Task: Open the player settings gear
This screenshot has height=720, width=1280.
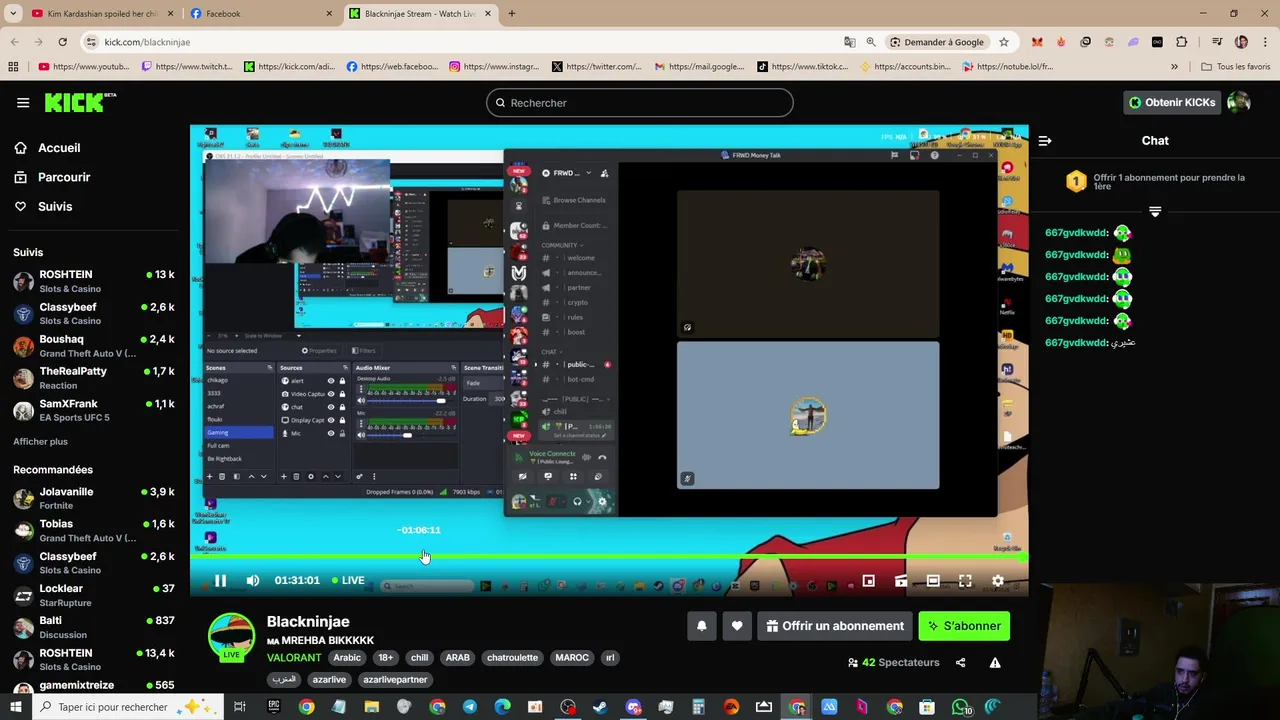Action: pyautogui.click(x=997, y=580)
